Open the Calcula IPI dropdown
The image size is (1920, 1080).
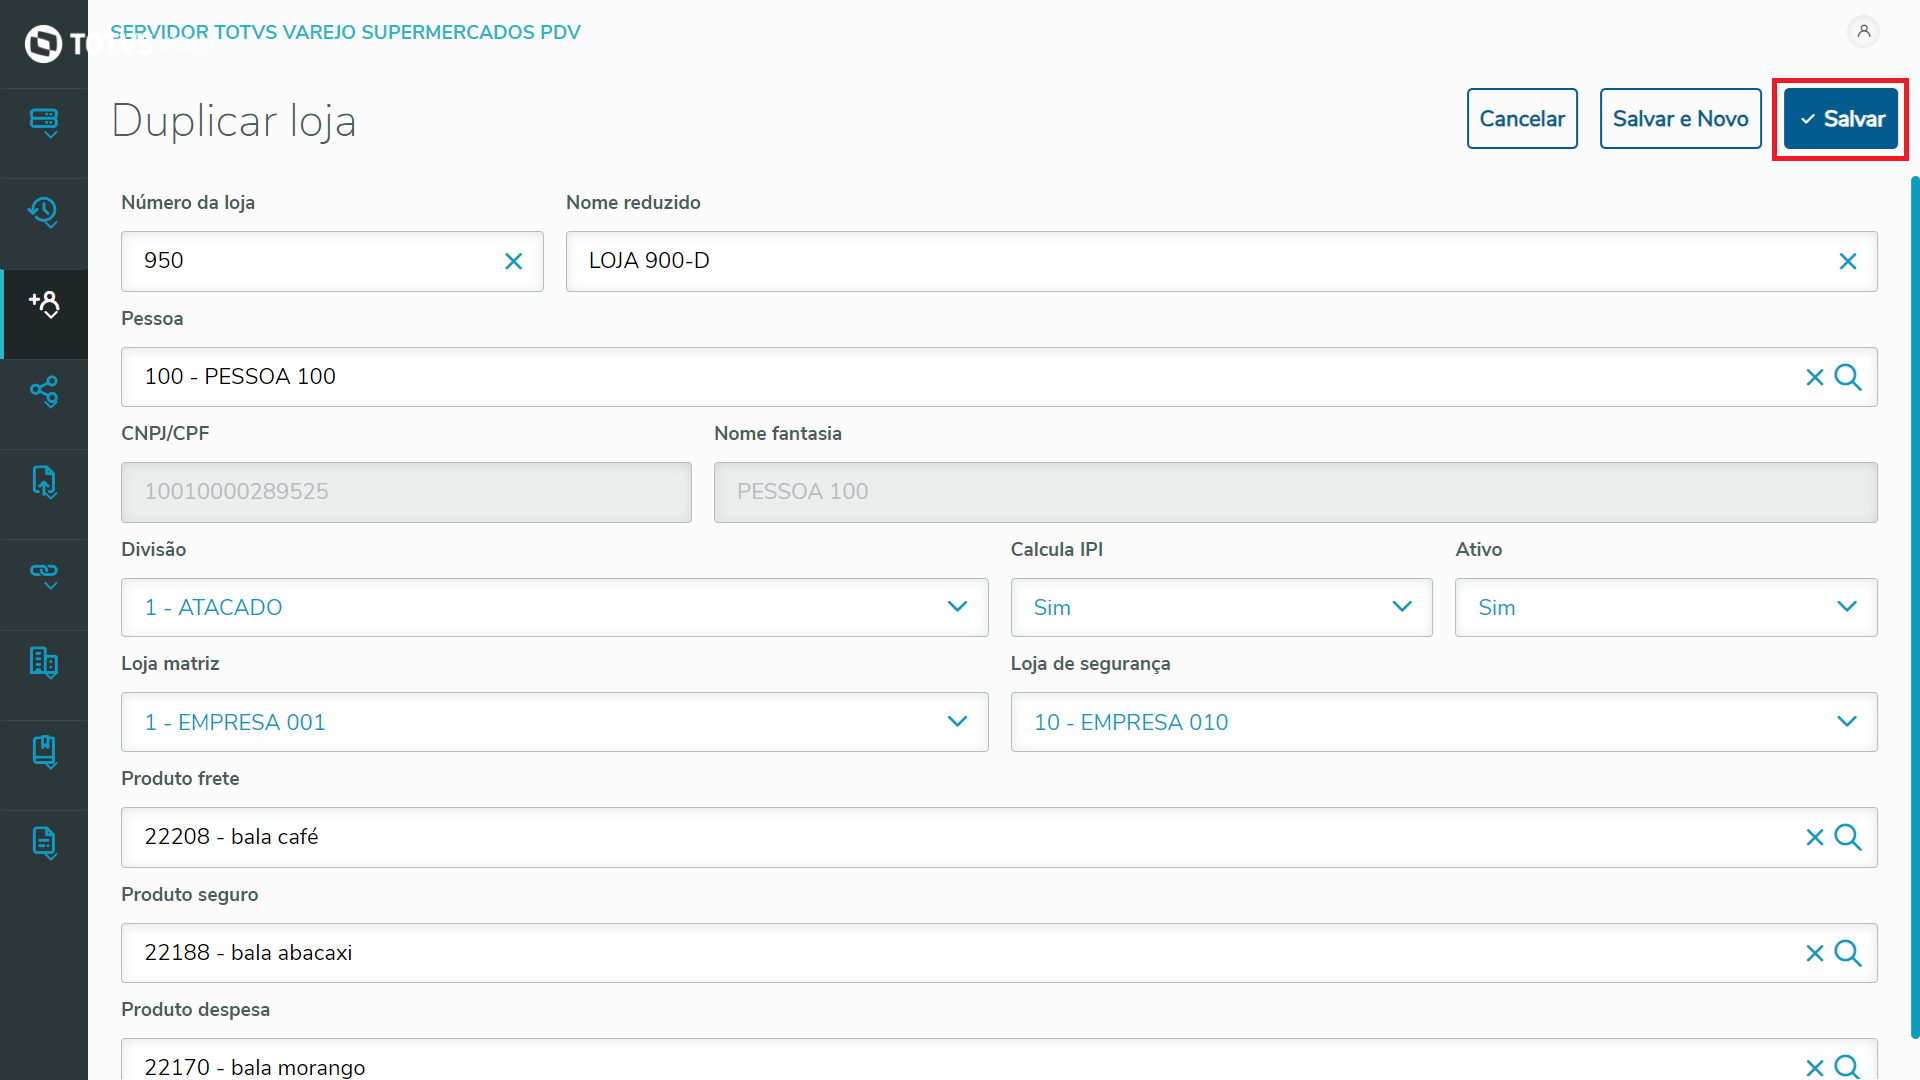1401,607
